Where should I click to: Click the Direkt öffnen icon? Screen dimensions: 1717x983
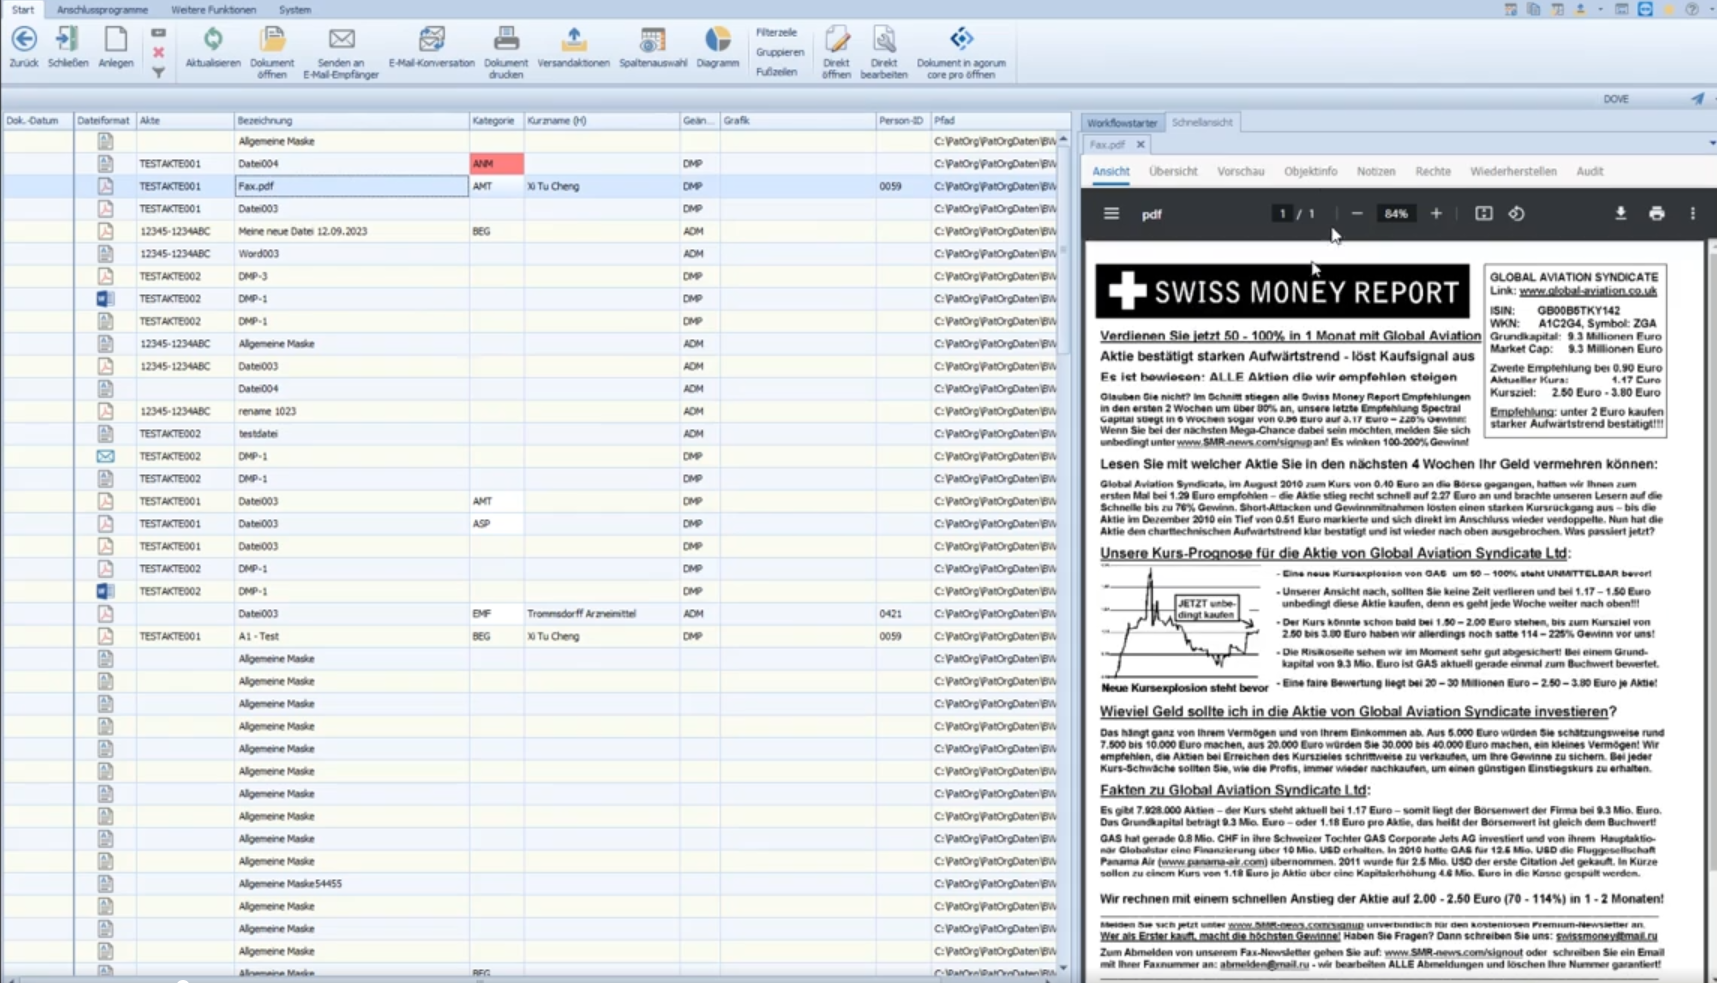pyautogui.click(x=837, y=39)
